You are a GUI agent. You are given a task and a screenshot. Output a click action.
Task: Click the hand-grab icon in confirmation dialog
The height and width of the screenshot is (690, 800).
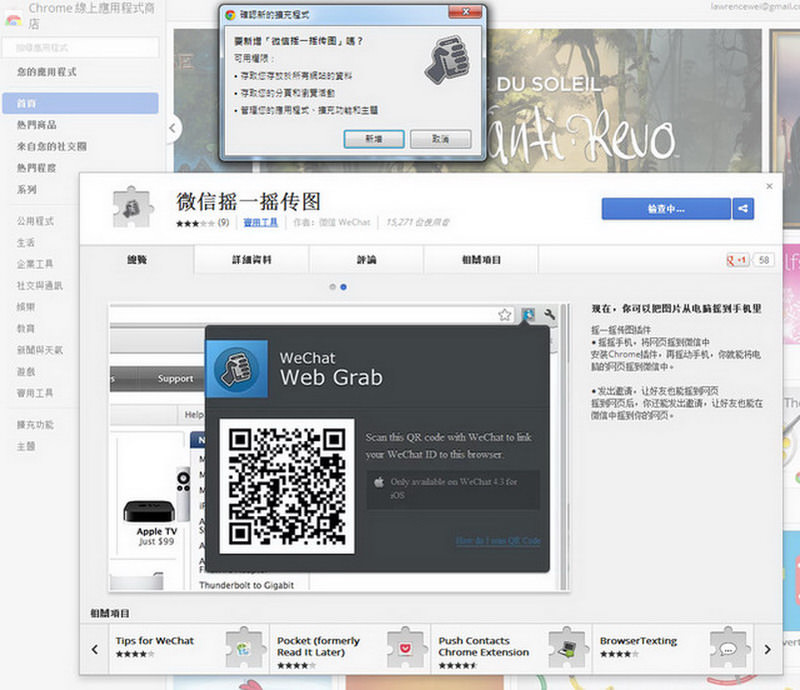point(446,60)
